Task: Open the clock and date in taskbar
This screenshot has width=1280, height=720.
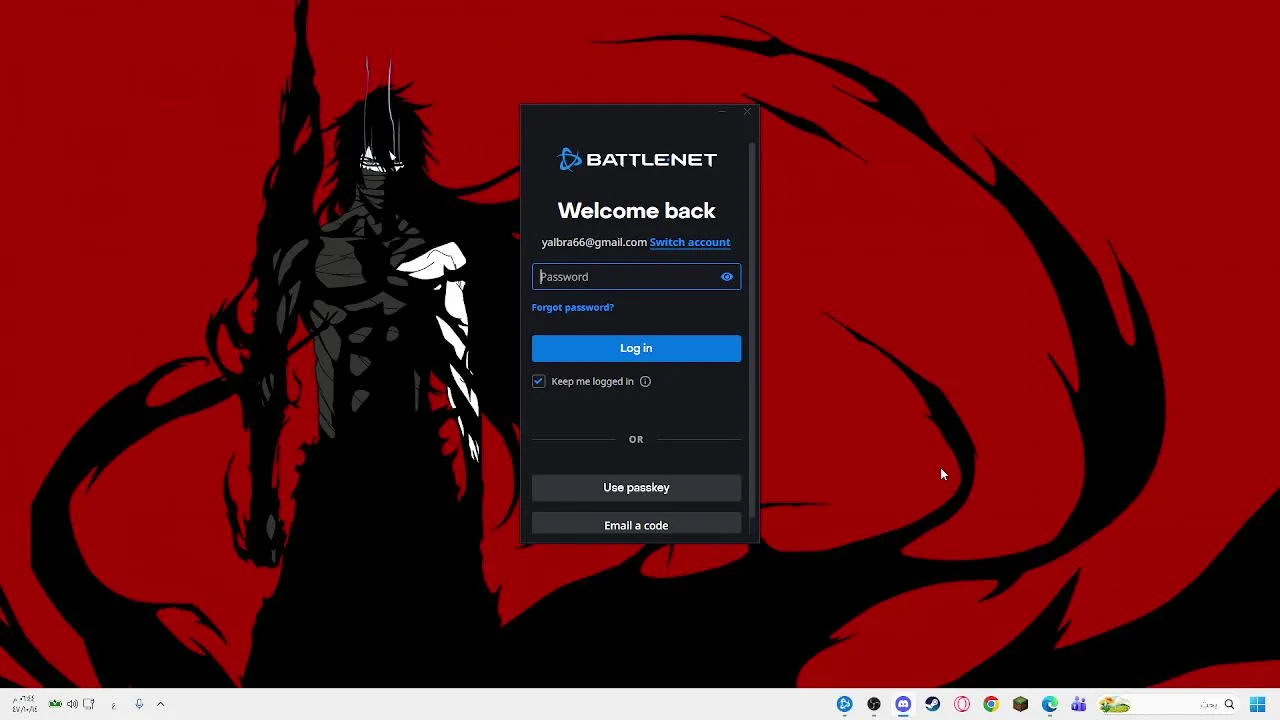Action: pos(25,704)
